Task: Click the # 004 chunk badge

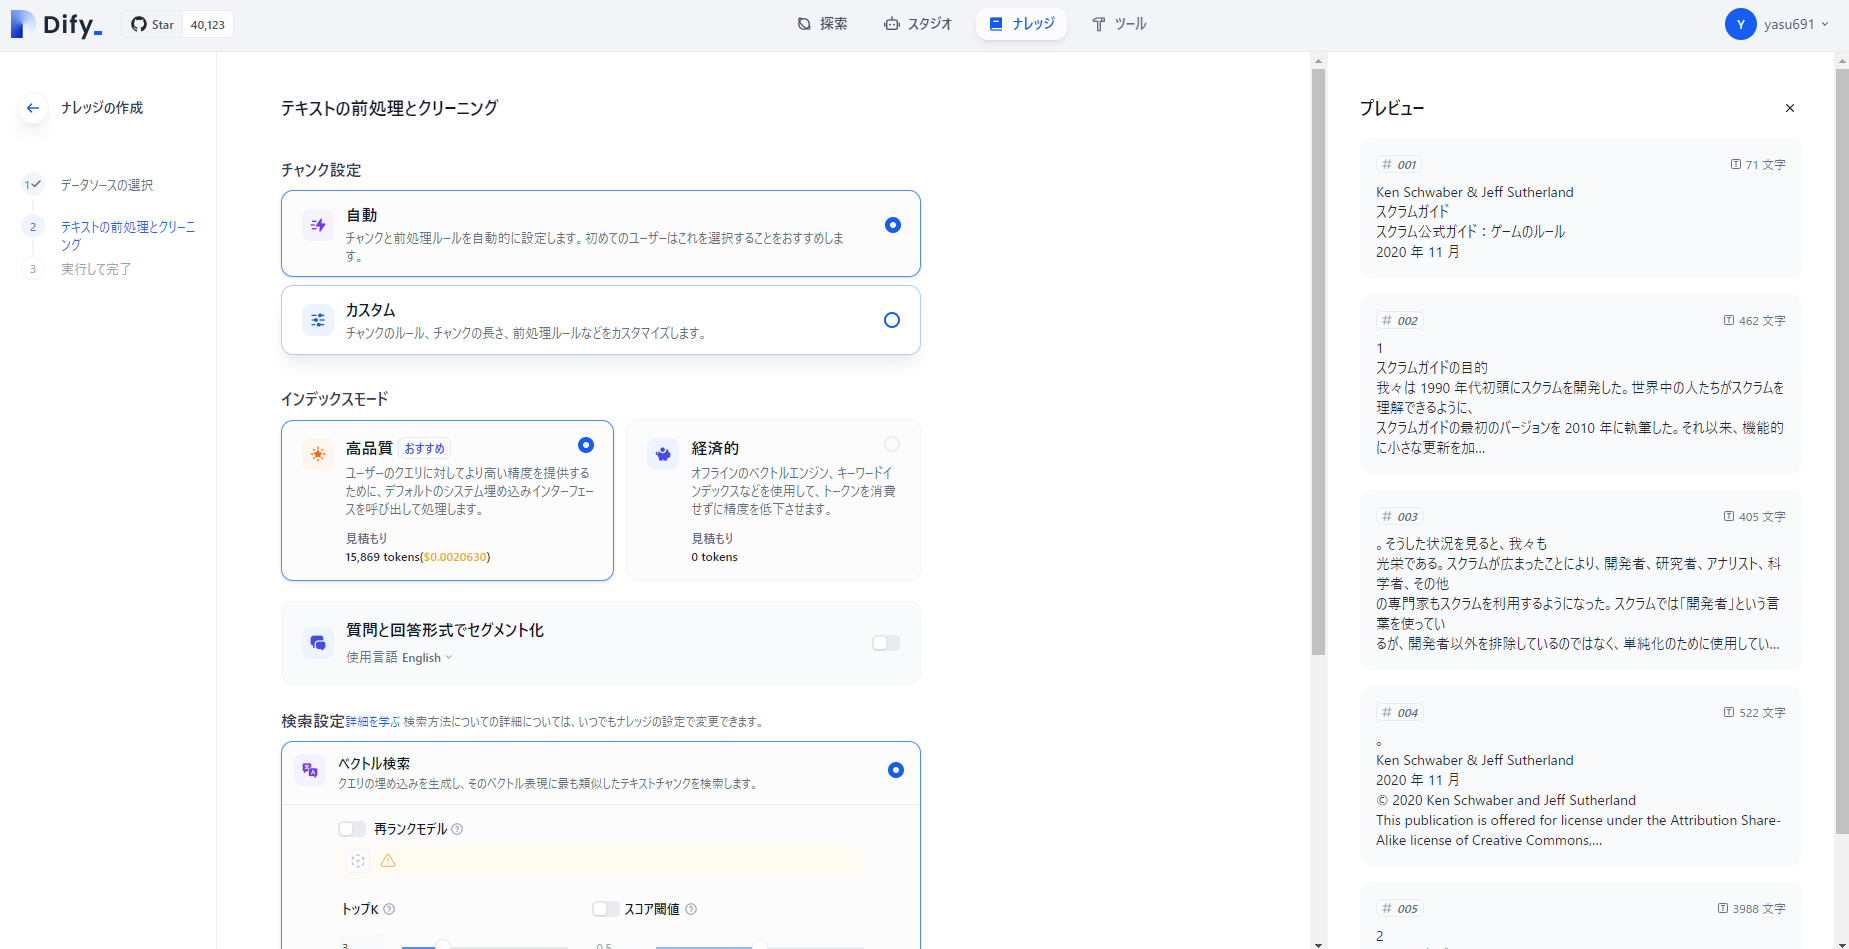Action: tap(1399, 713)
